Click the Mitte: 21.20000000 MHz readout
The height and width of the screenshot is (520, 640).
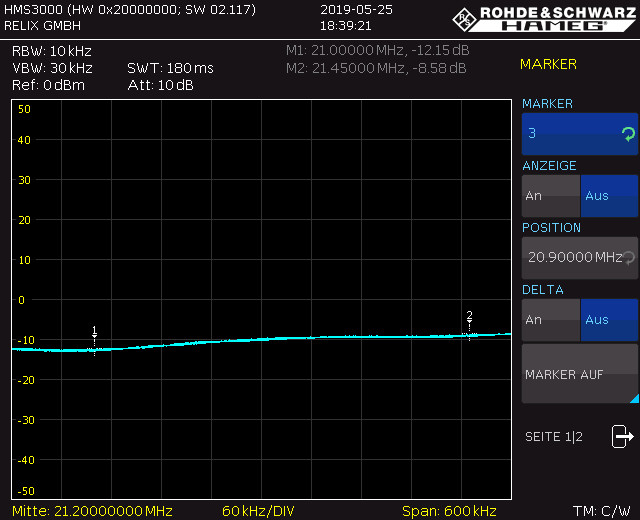coord(92,511)
